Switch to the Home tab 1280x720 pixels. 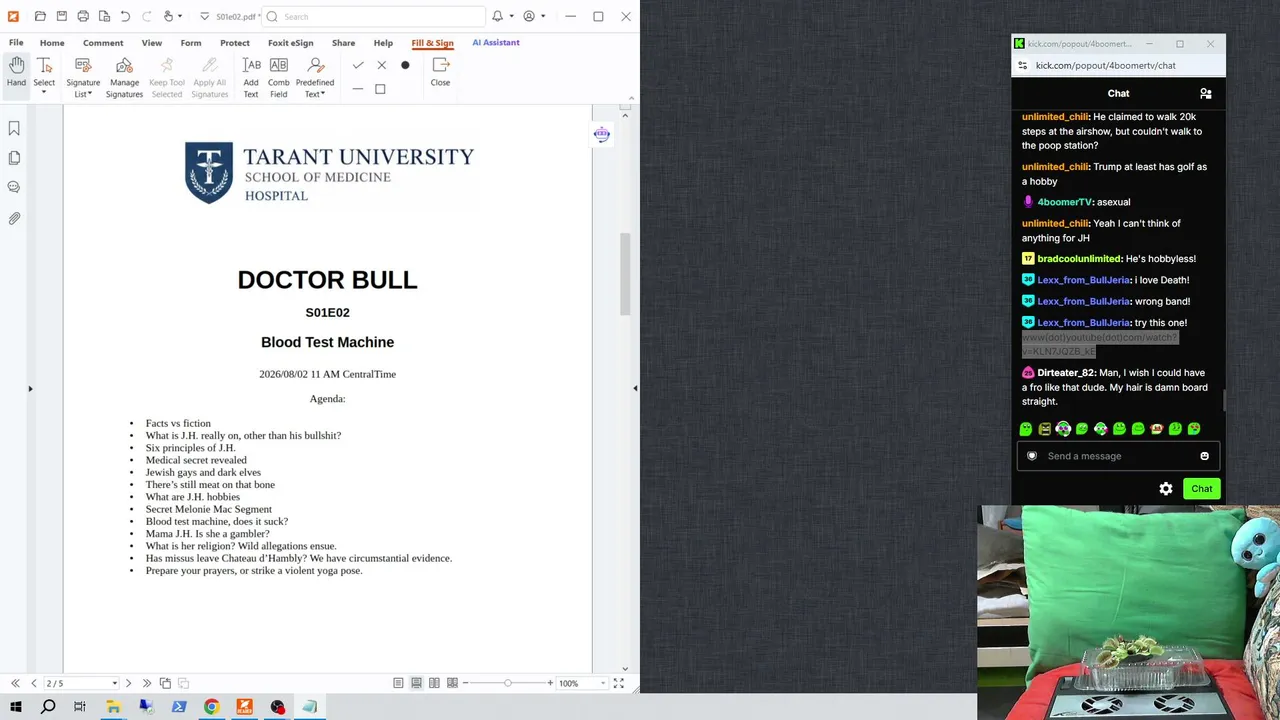pyautogui.click(x=52, y=43)
